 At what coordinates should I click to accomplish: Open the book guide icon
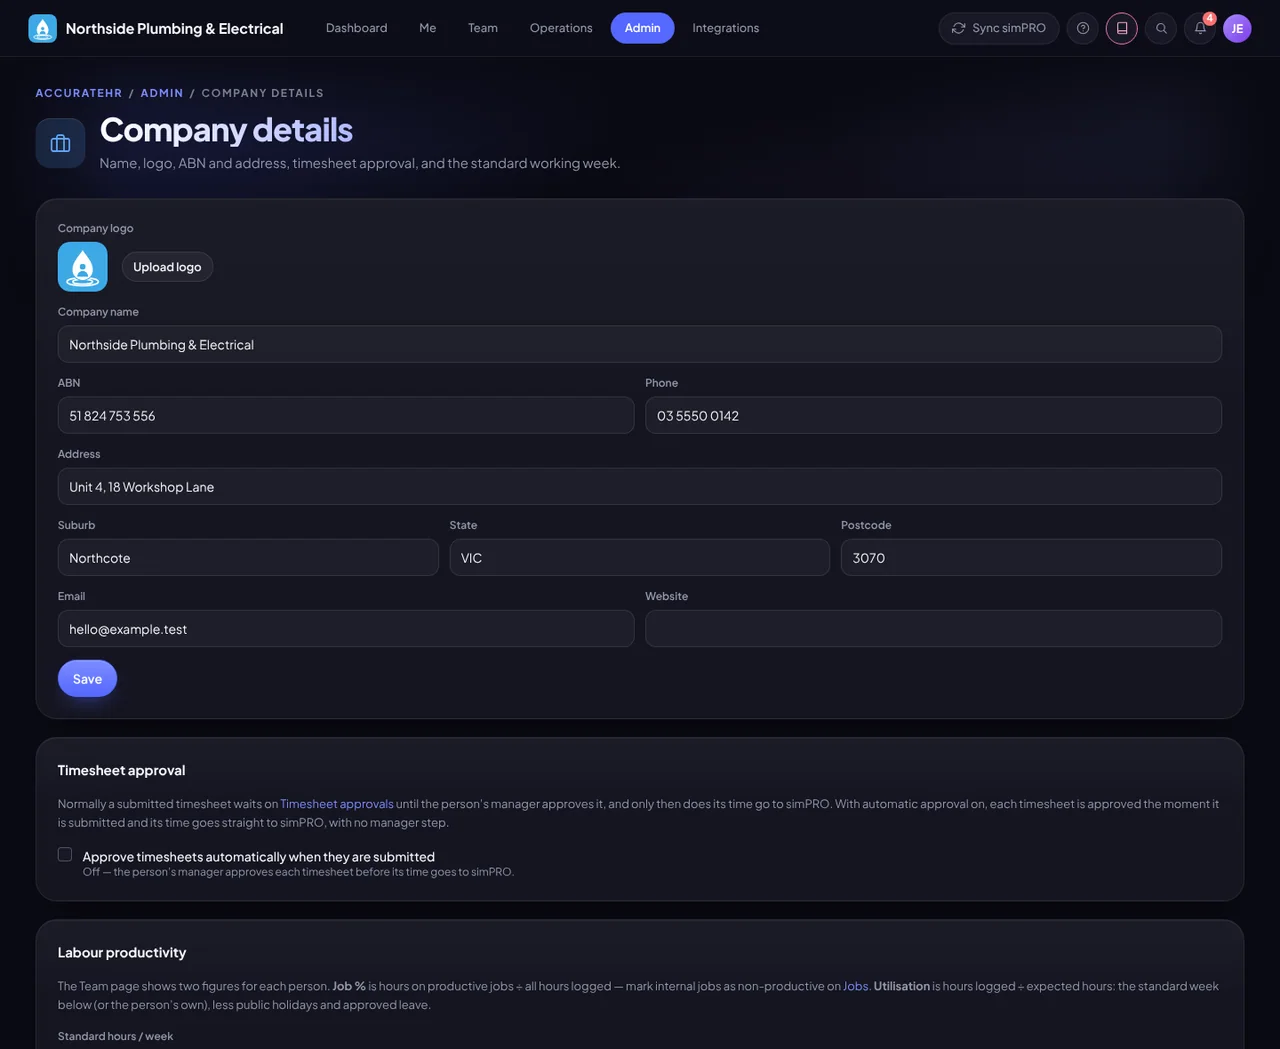[1122, 28]
